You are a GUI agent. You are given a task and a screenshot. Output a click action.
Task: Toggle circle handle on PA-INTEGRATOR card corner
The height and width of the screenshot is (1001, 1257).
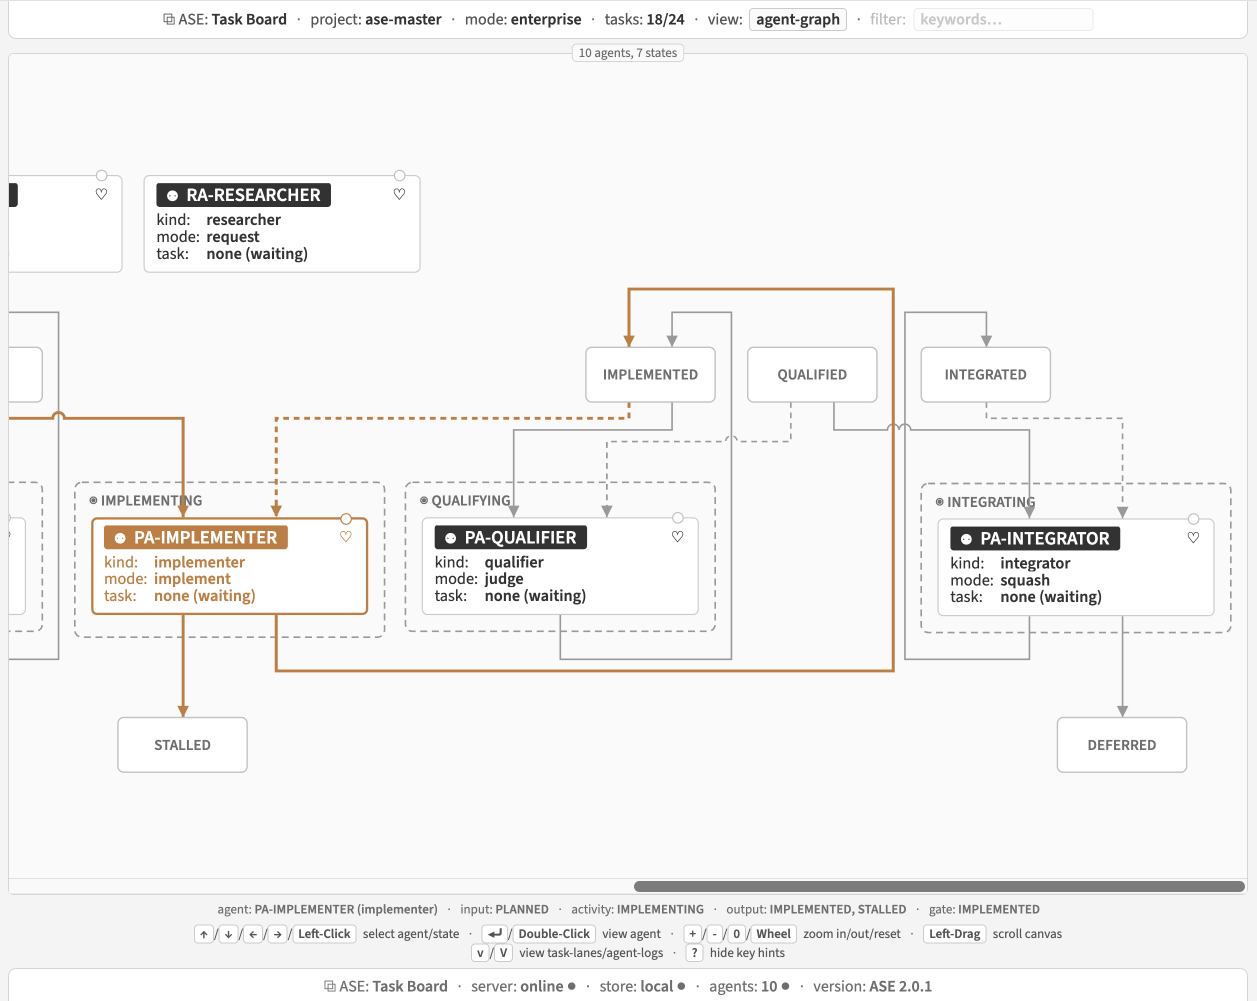coord(1193,519)
